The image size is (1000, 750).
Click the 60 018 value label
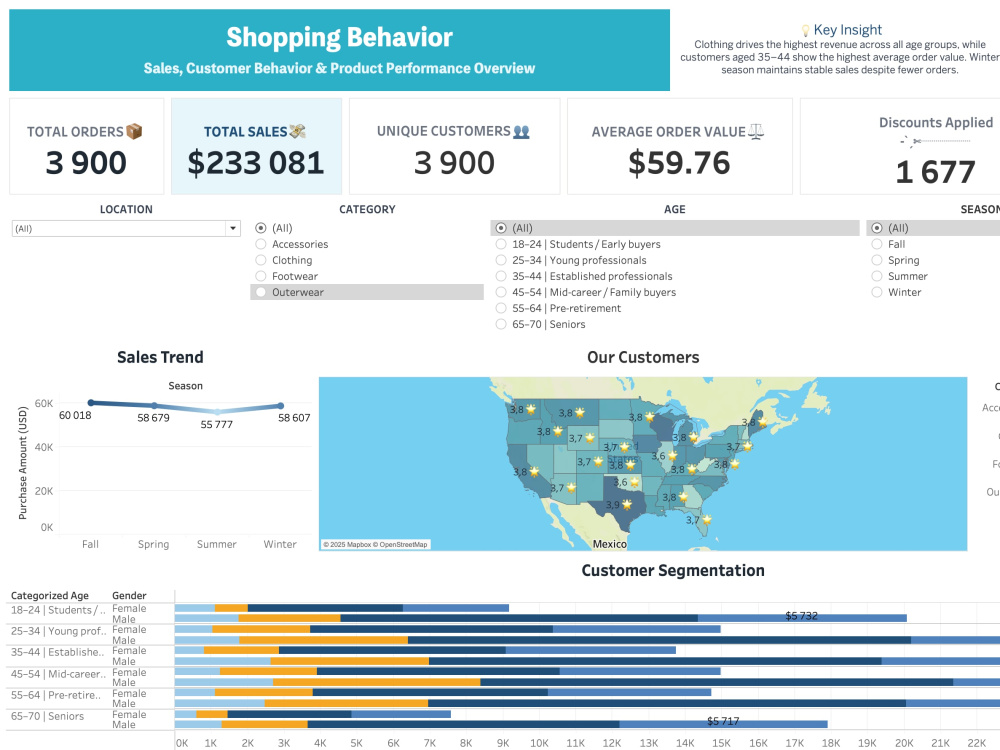click(75, 415)
